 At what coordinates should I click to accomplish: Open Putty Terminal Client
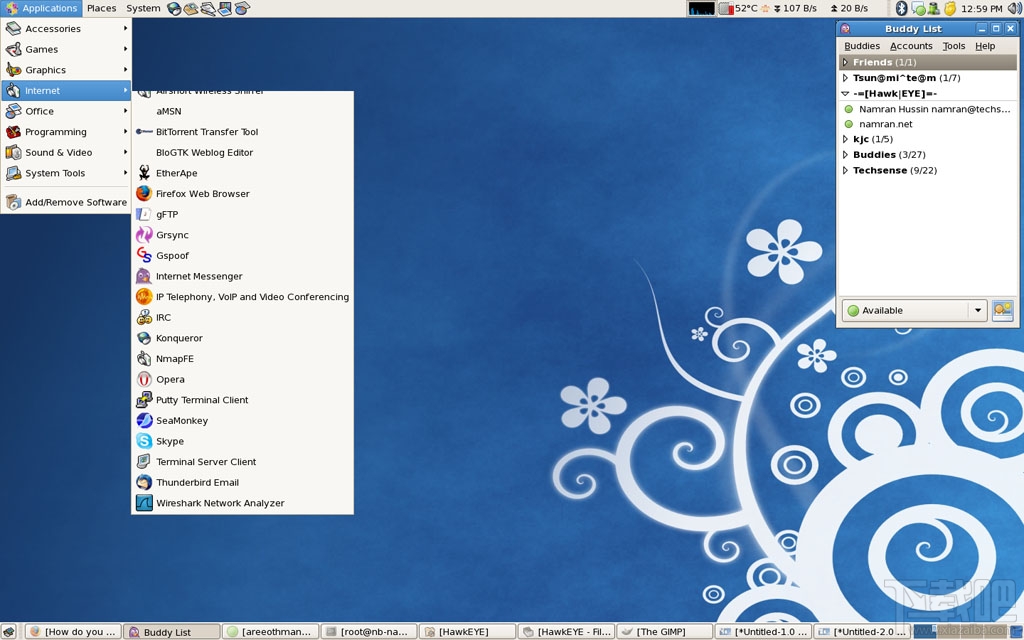(202, 400)
